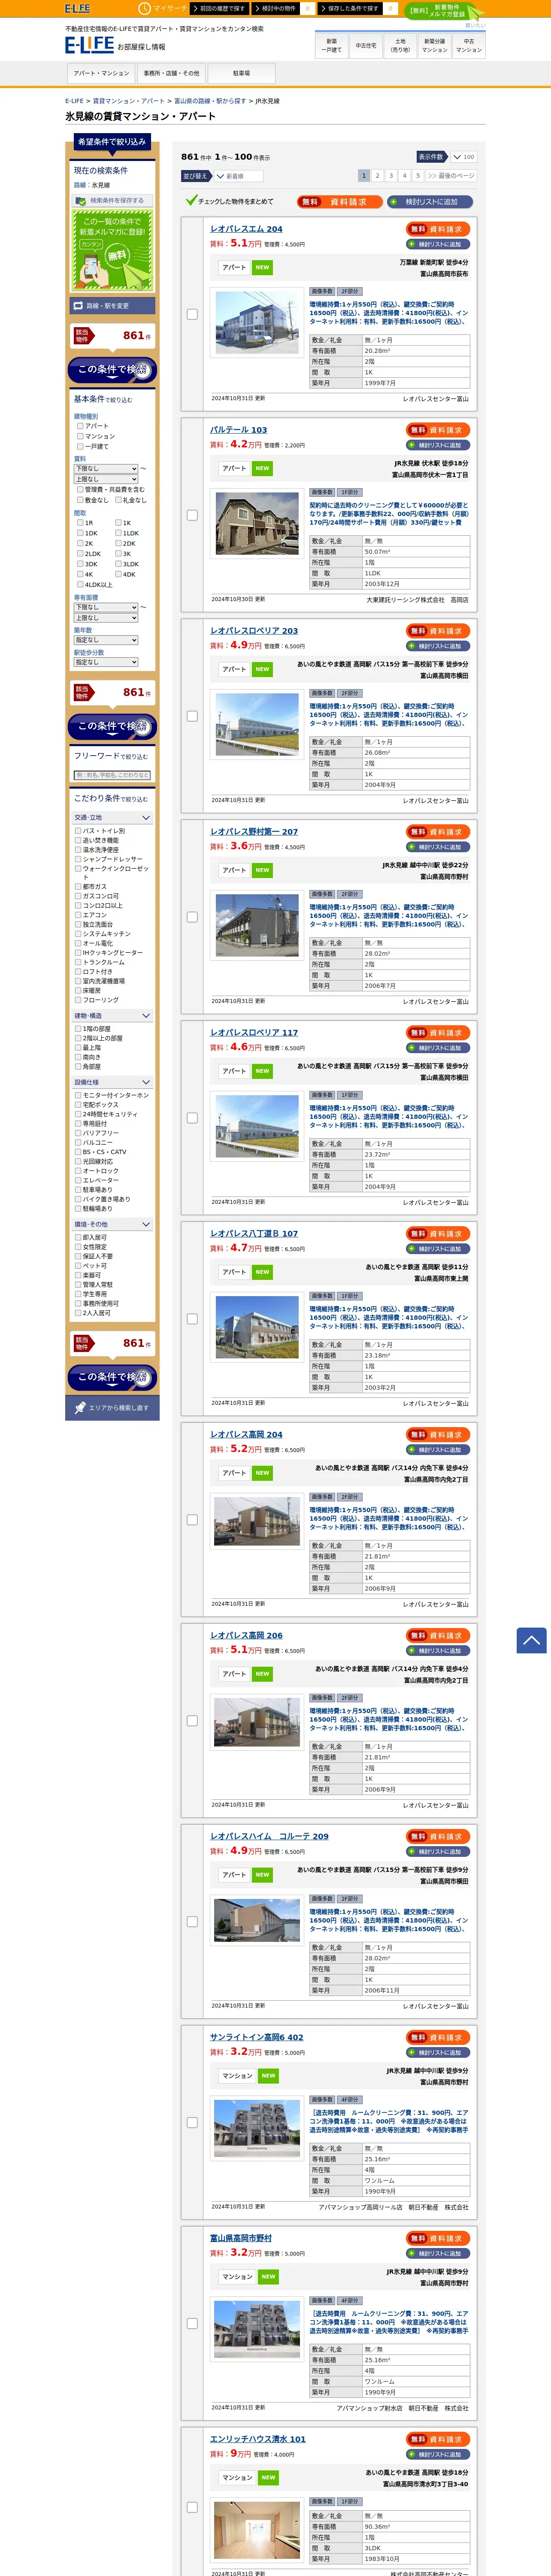Request 無料 資料請求 for エンリッチハウス清水 101
551x2576 pixels.
coord(439,2439)
